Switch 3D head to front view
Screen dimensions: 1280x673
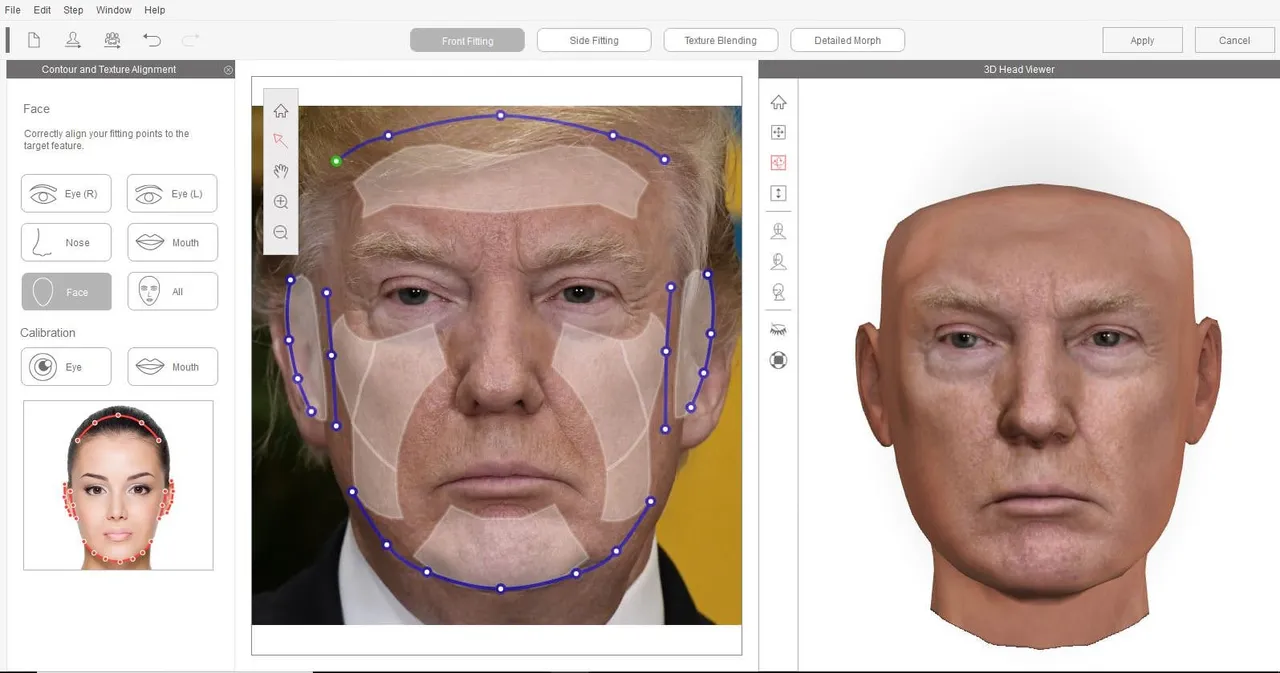tap(778, 231)
